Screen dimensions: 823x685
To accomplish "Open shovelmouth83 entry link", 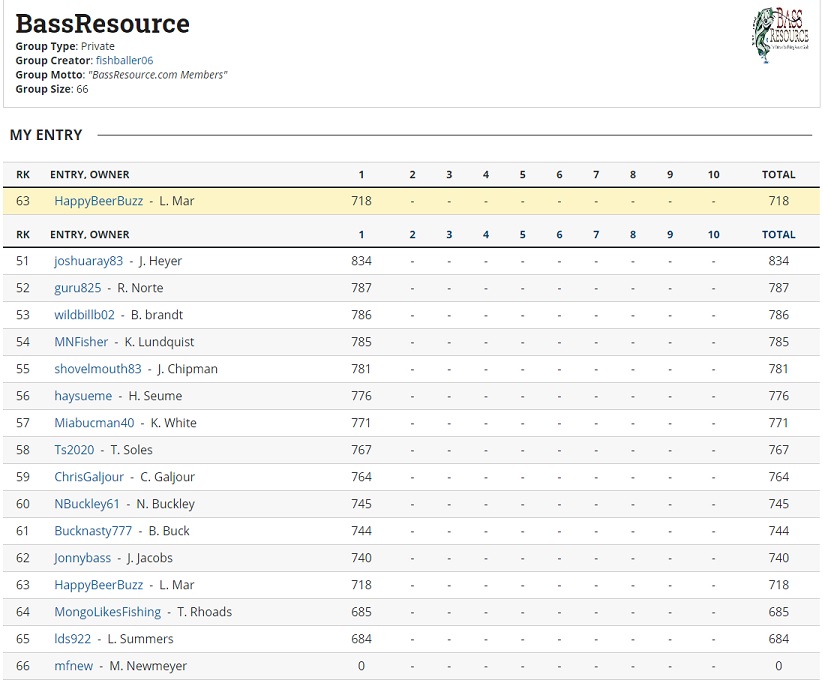I will [x=98, y=369].
